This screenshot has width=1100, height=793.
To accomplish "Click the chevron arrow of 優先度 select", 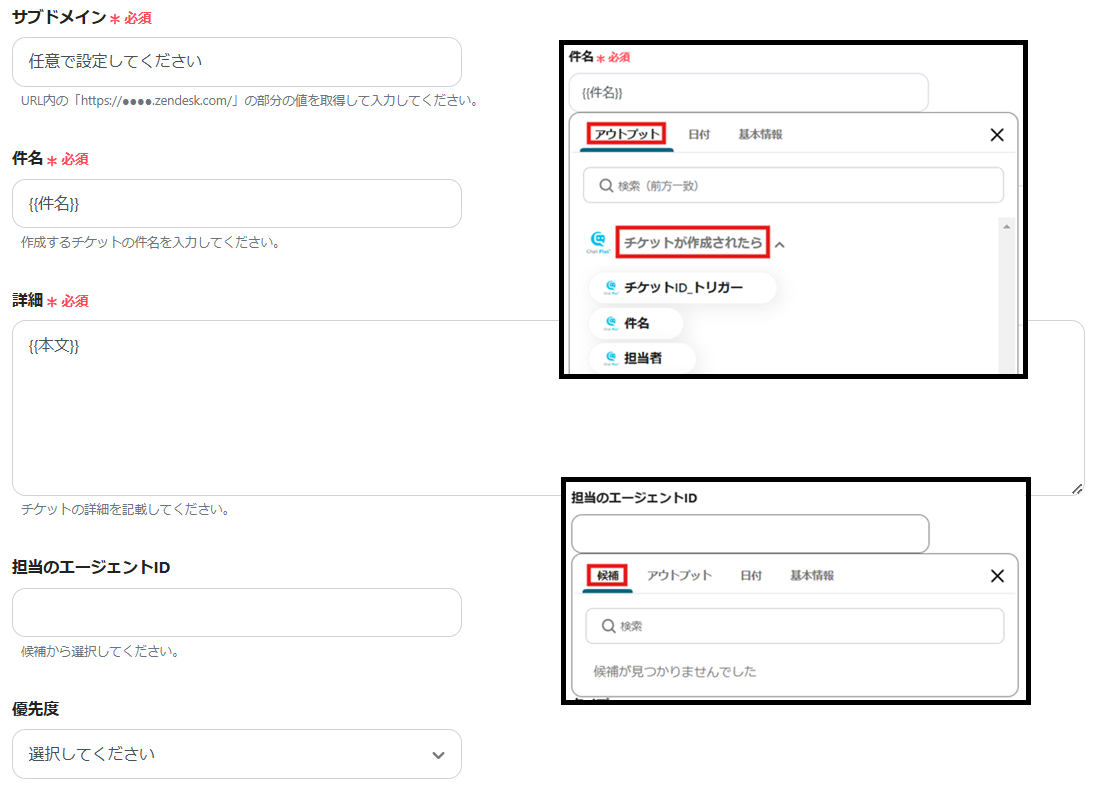I will (438, 755).
